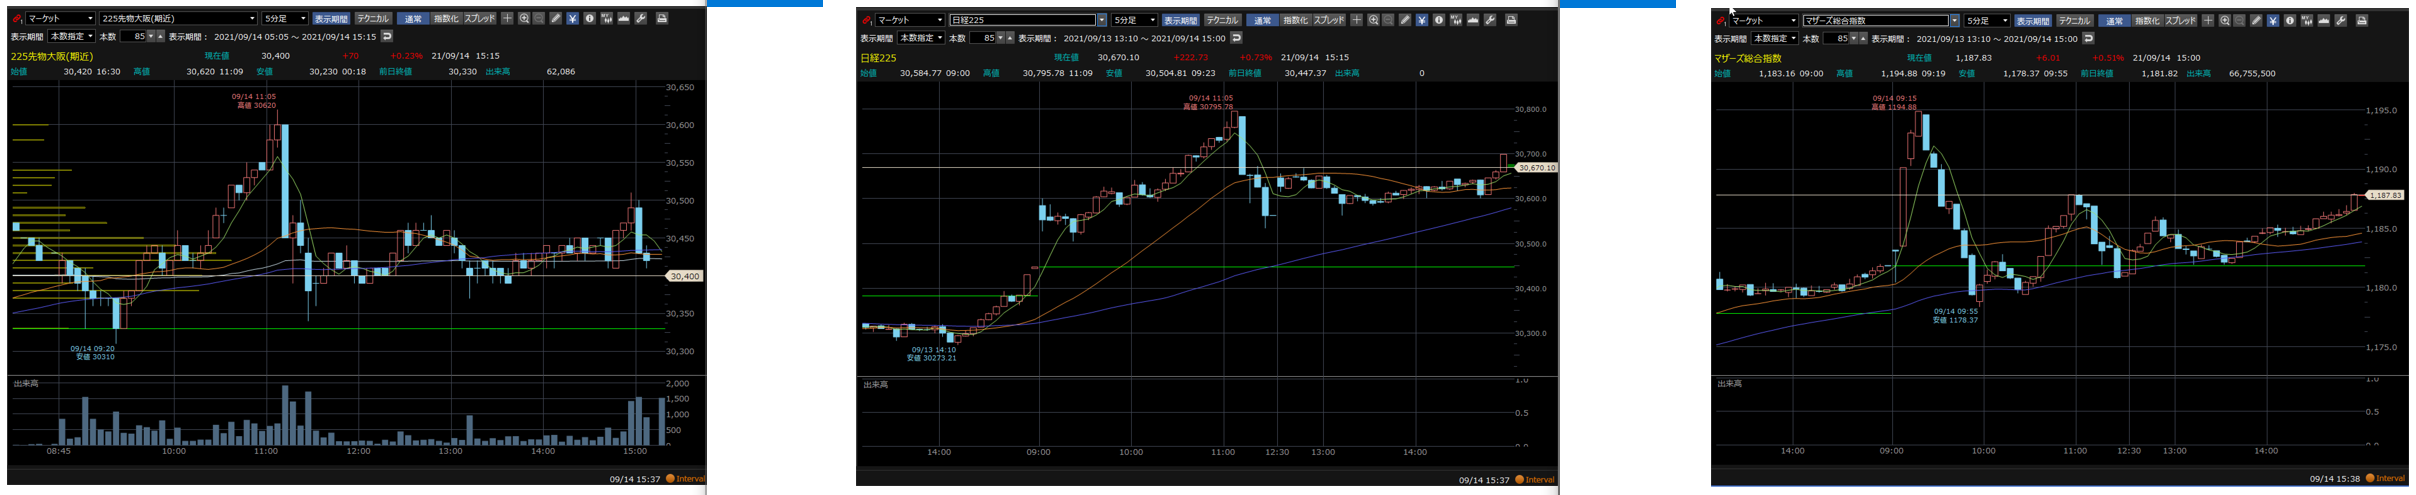The height and width of the screenshot is (495, 2416).
Task: Click zoom-in magnifier in 225先物大阪 chart toolbar
Action: [524, 19]
